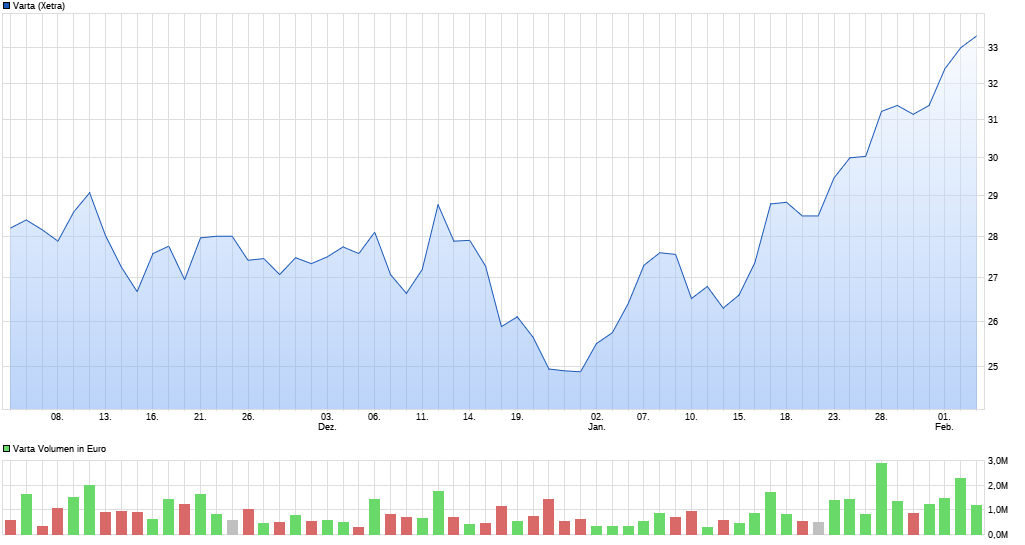Screen dimensions: 1025x545
Task: Click the price axis value 31
Action: point(992,120)
